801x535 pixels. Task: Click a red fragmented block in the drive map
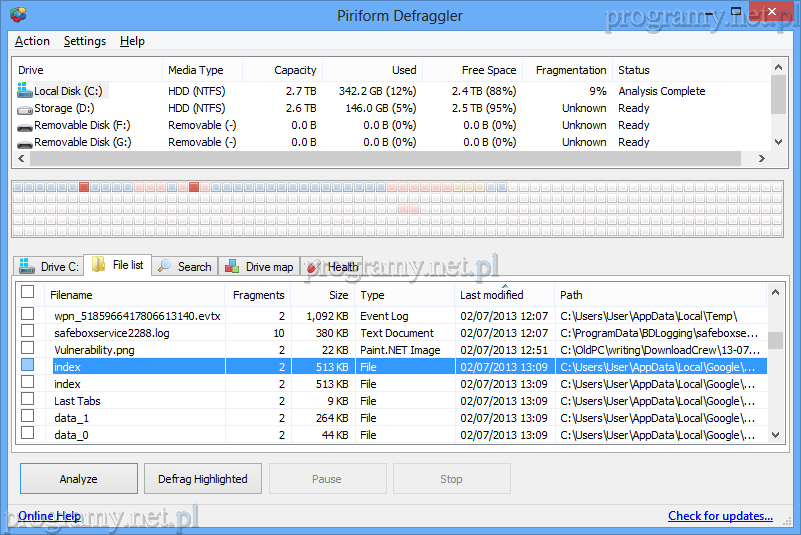pyautogui.click(x=84, y=187)
